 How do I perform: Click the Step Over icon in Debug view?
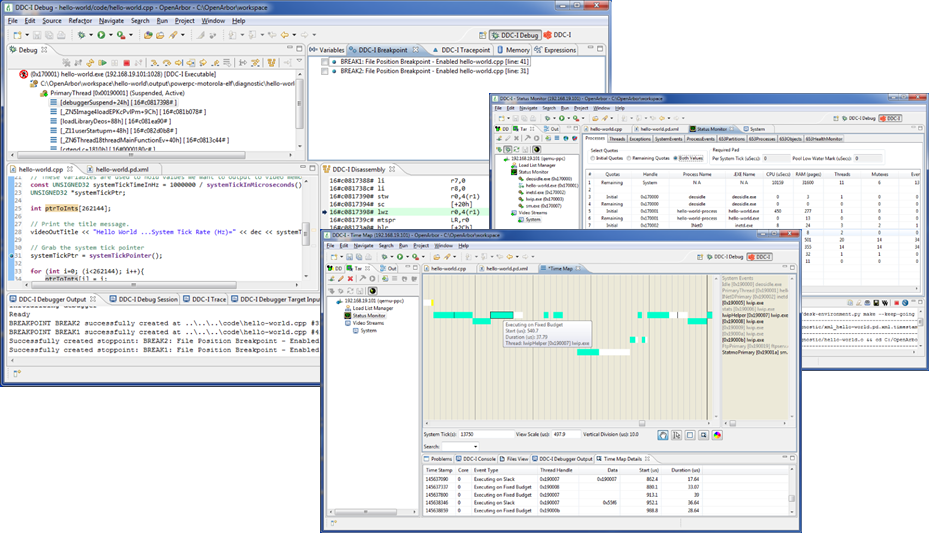(166, 62)
